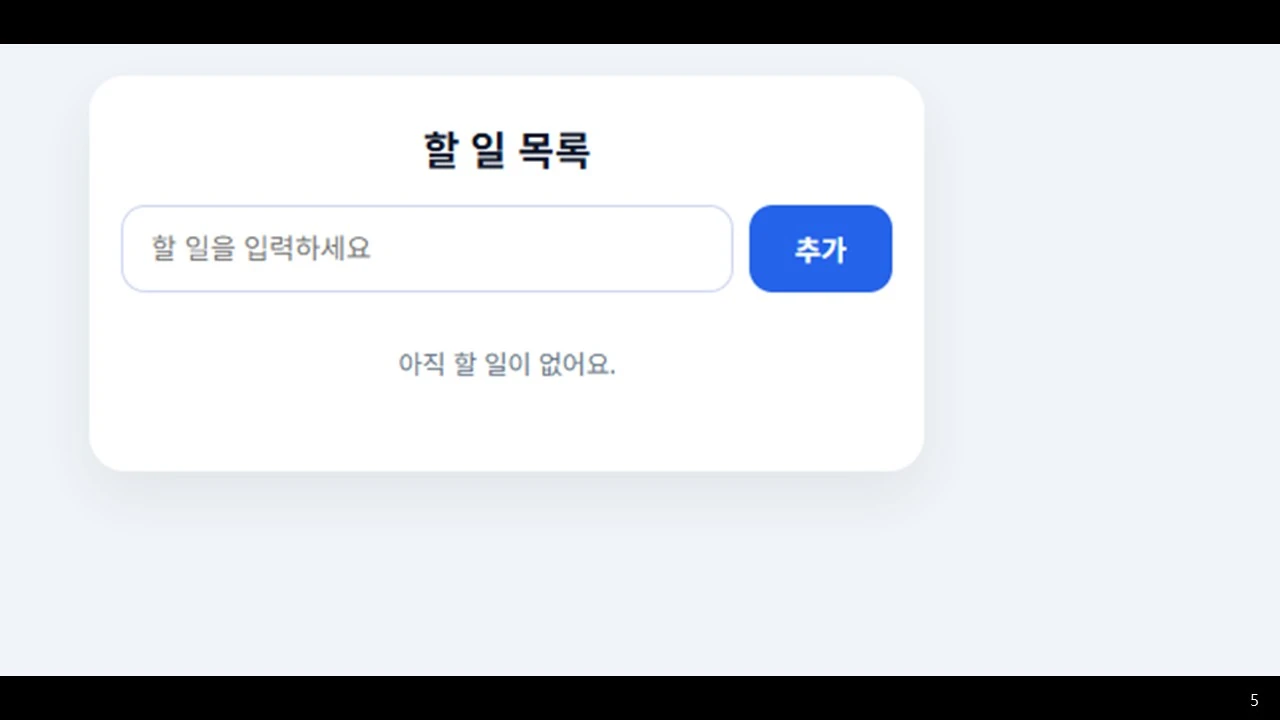
Task: Select the 할 일을 입력하세요 input field
Action: [427, 248]
